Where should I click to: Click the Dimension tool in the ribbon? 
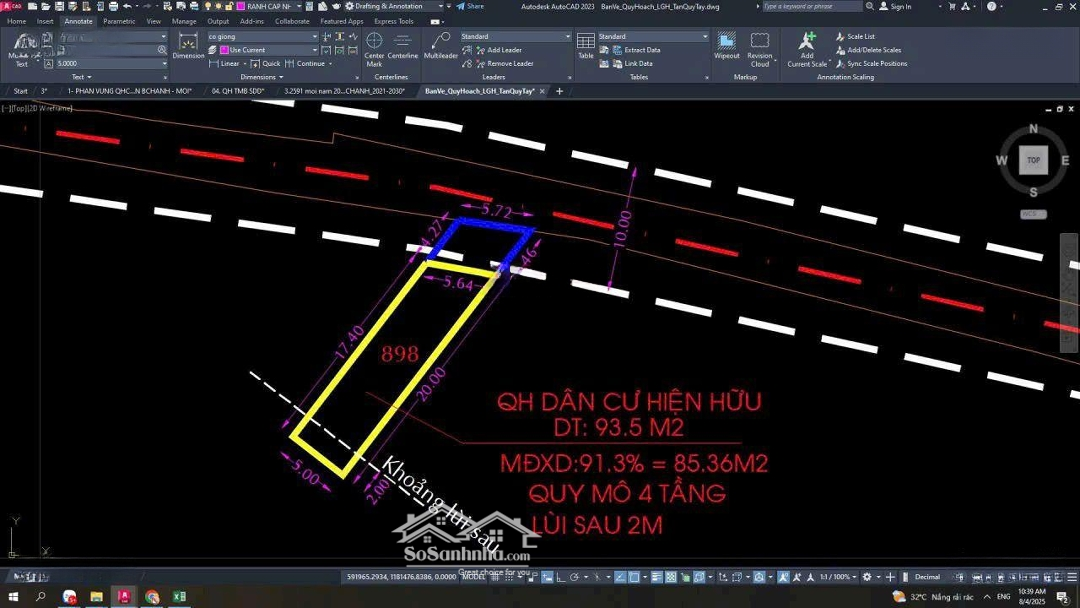pos(188,45)
